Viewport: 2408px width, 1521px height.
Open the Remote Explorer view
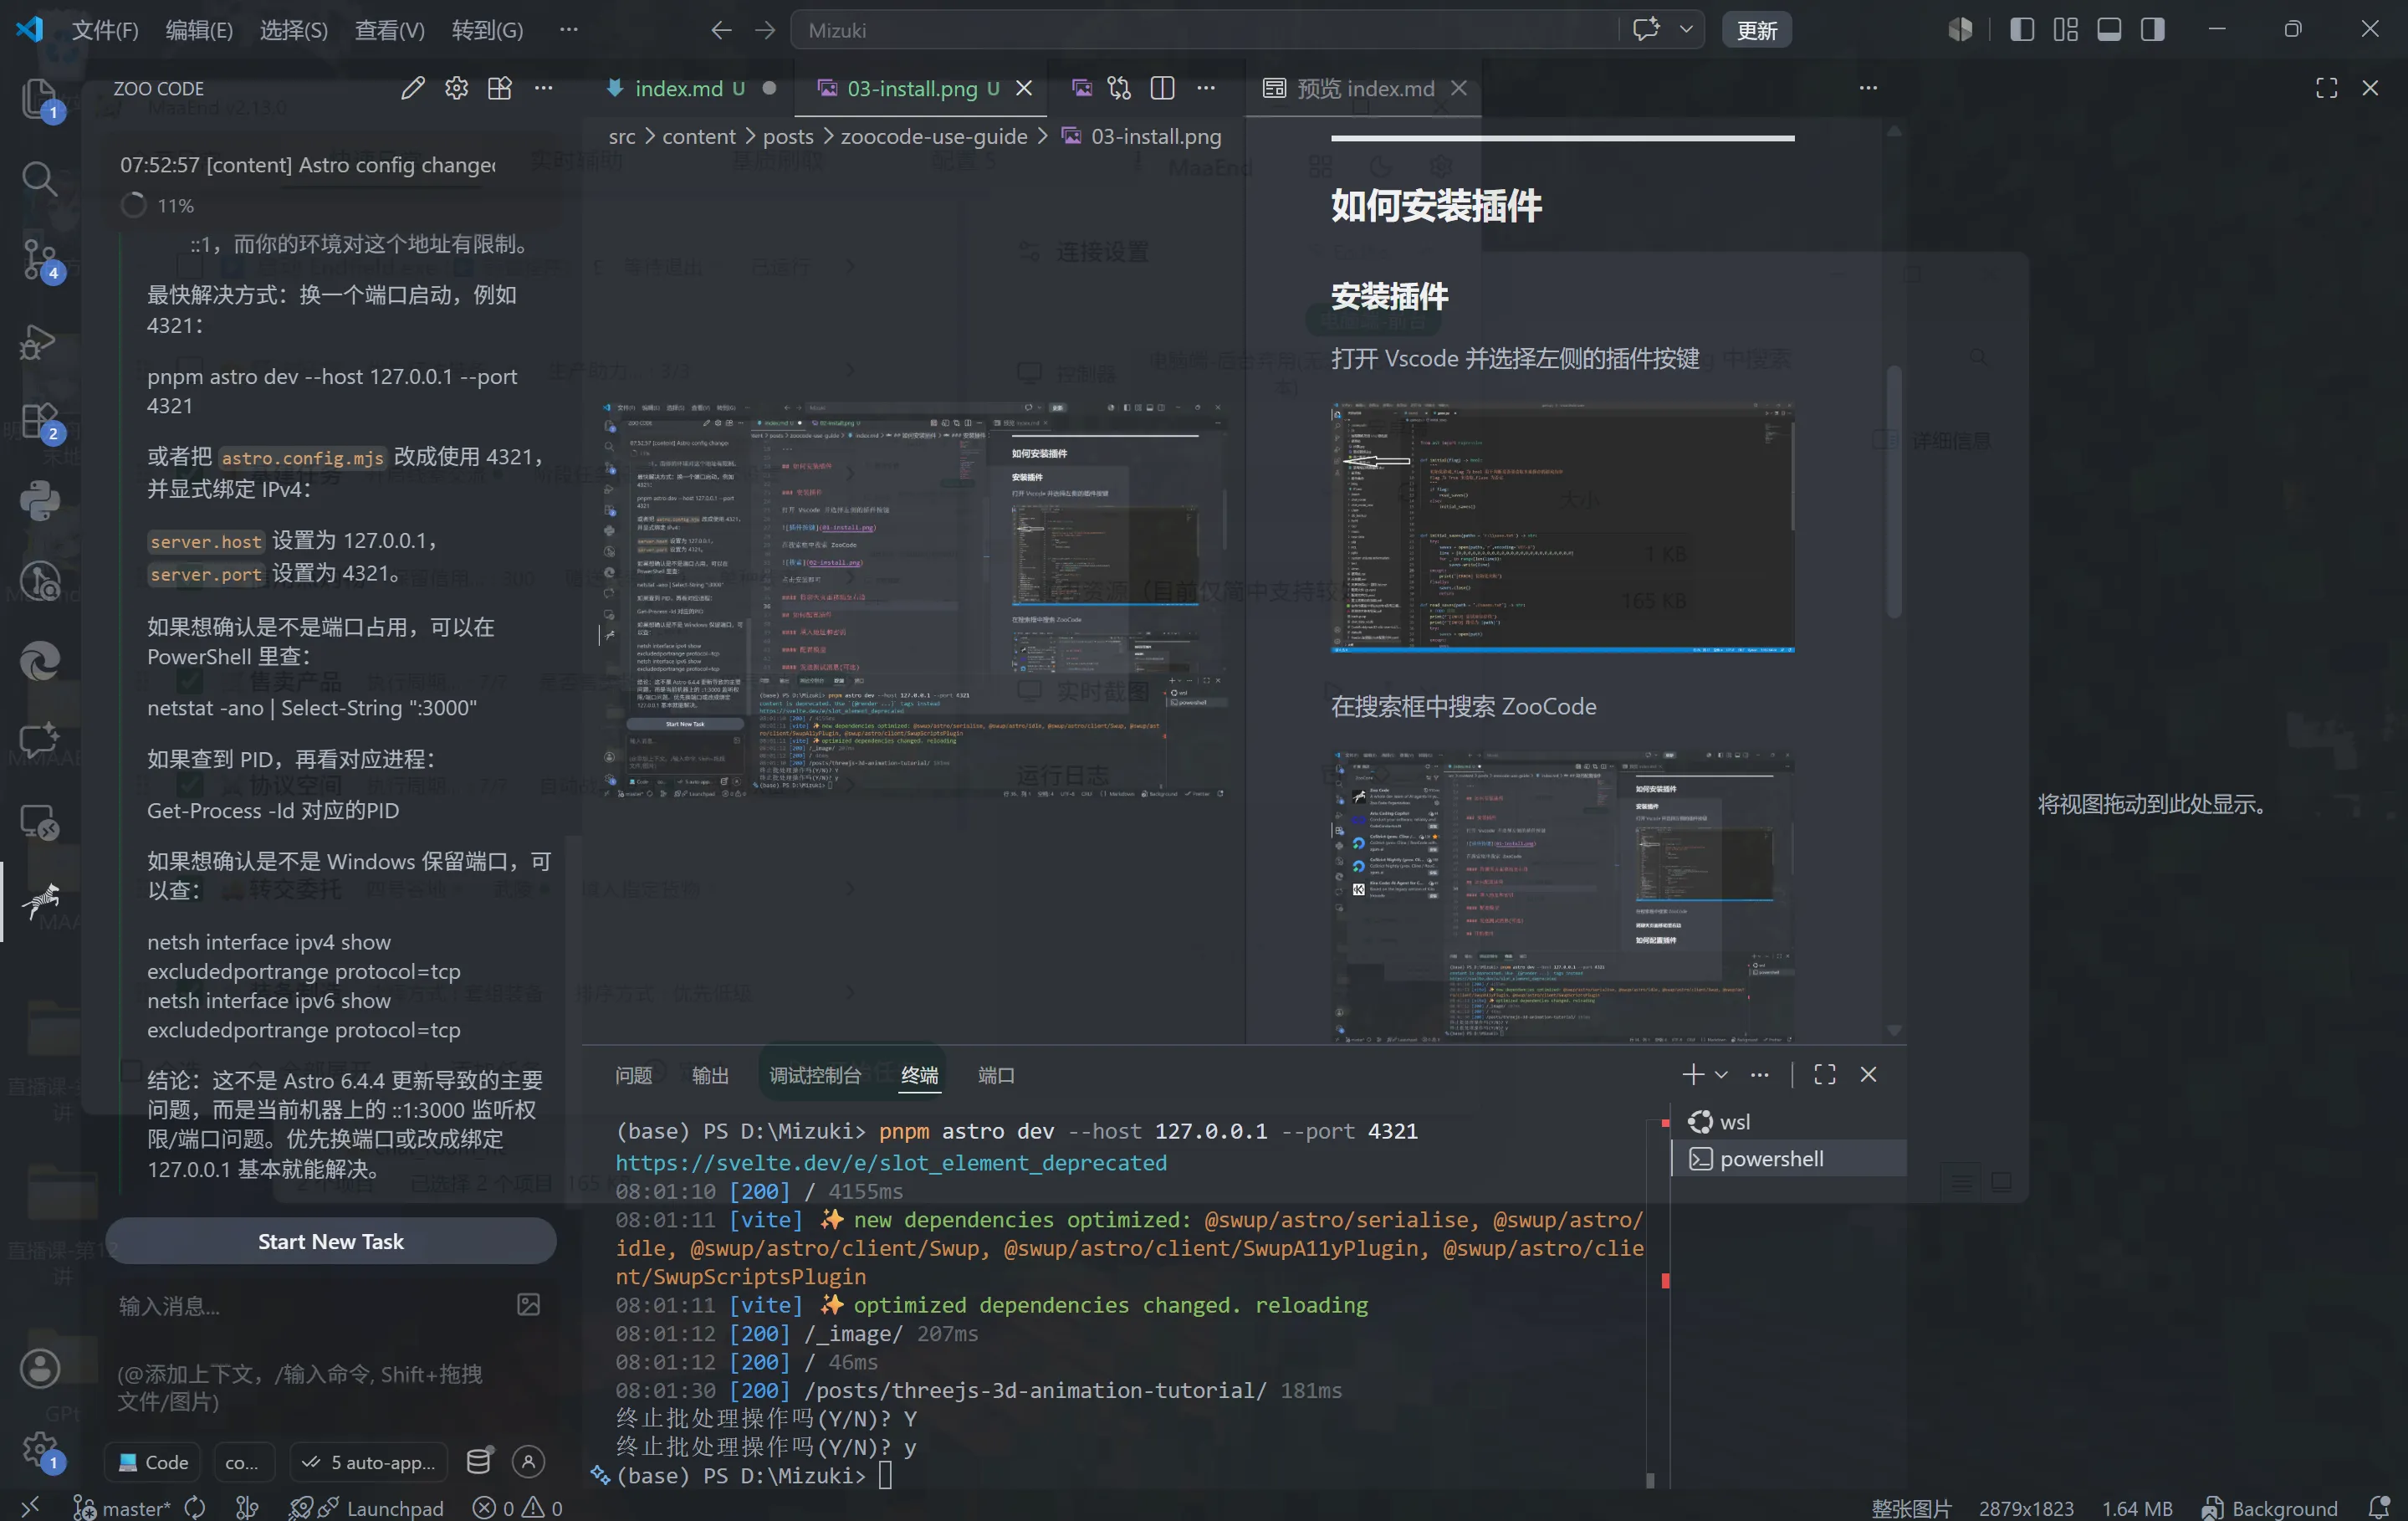point(39,822)
